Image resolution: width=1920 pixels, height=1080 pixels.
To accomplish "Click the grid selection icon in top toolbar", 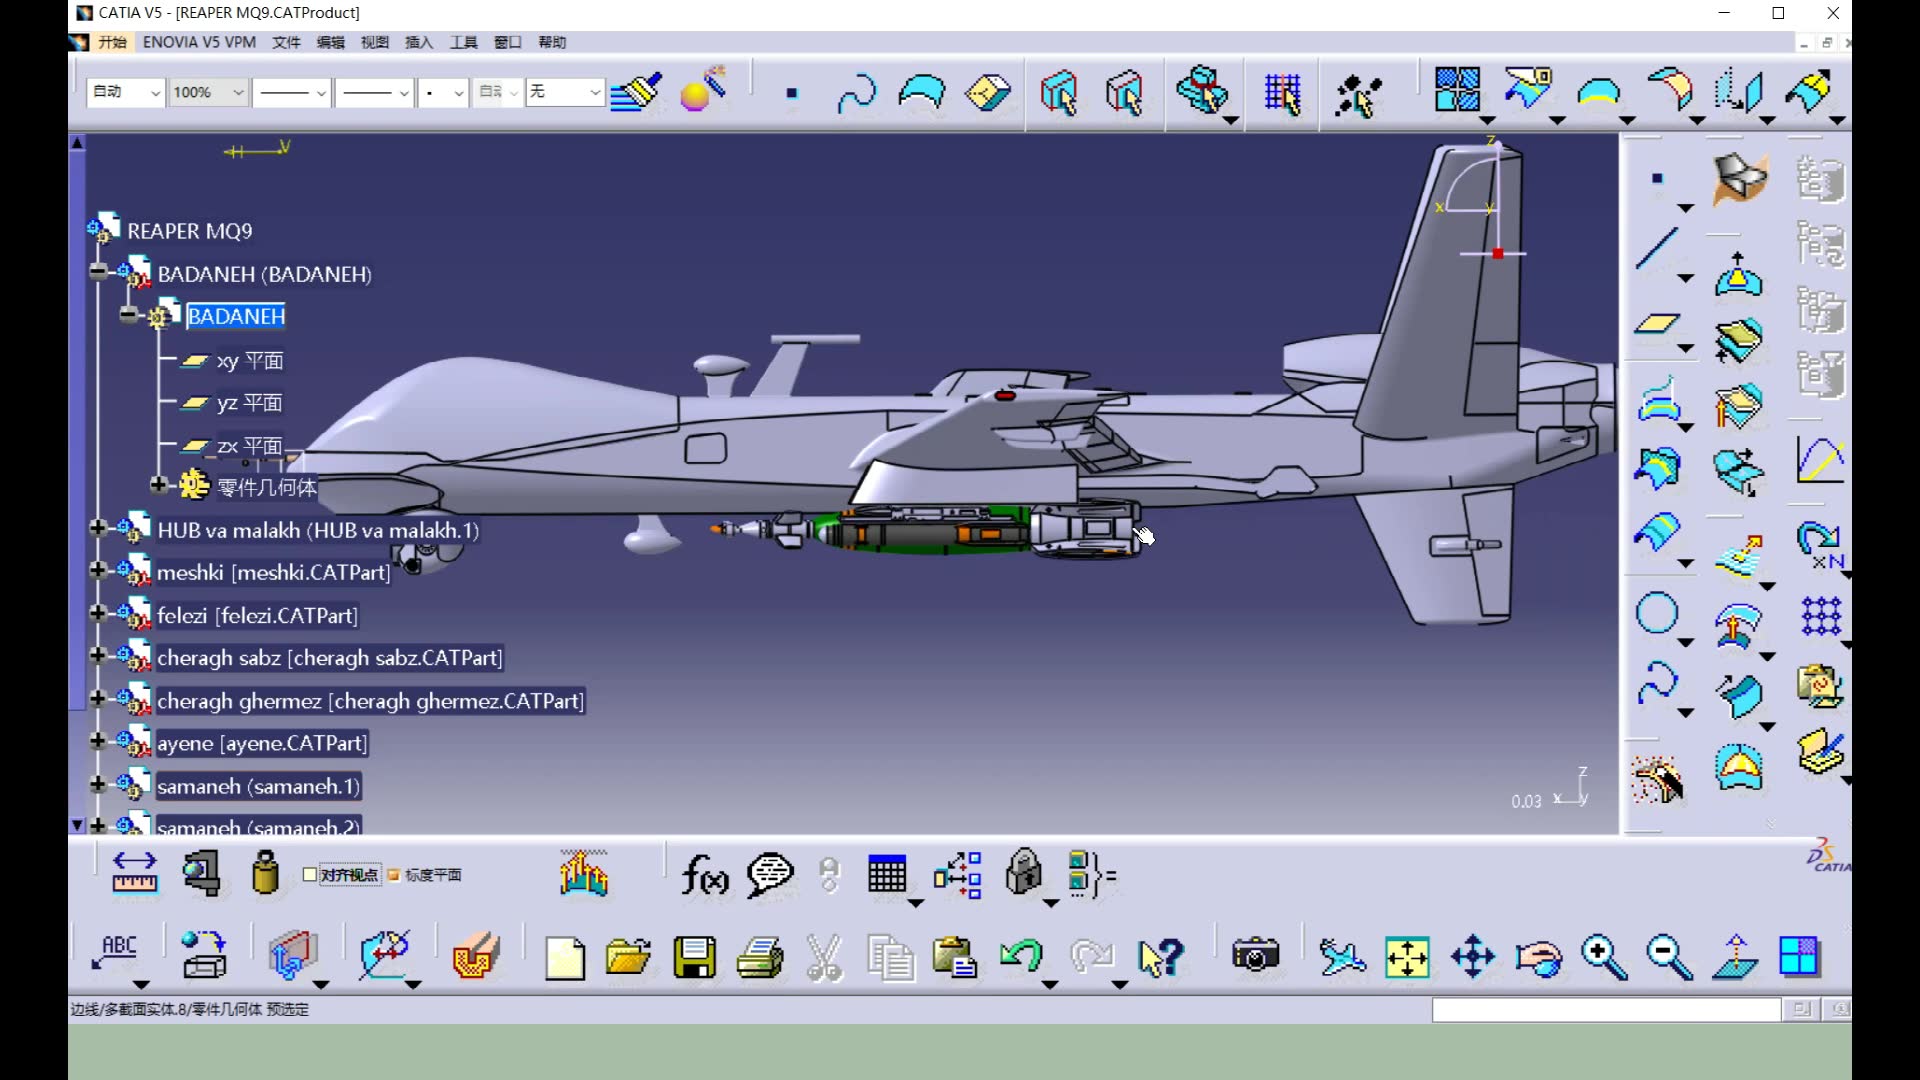I will coord(1282,94).
